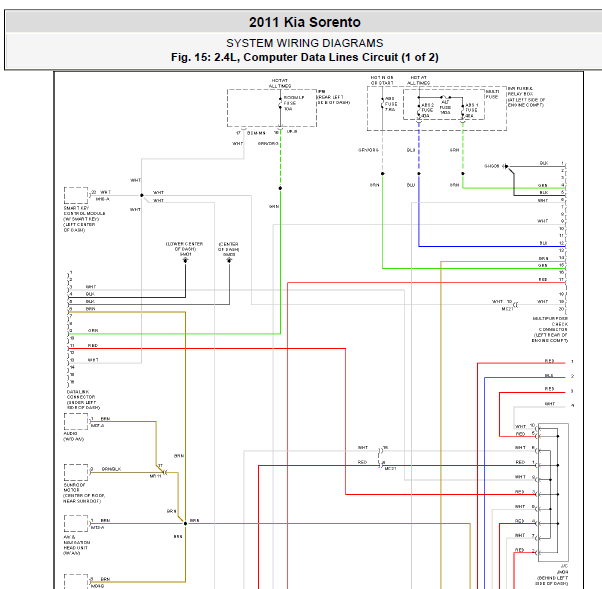Click the ABS 2 Fuse label
Screen dimensions: 602x589
427,110
